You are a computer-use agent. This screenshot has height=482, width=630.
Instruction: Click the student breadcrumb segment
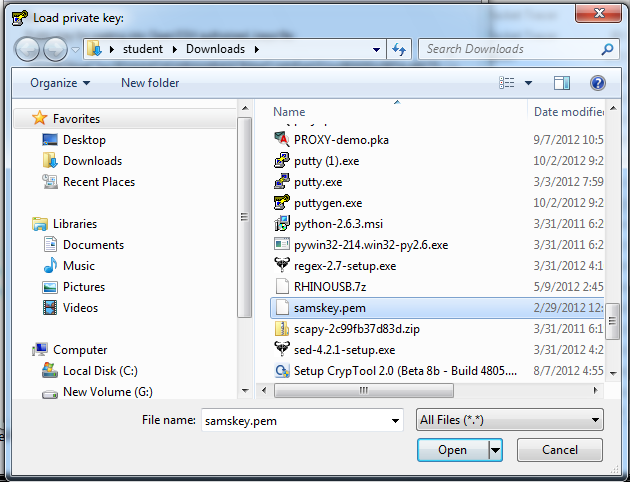pyautogui.click(x=143, y=49)
